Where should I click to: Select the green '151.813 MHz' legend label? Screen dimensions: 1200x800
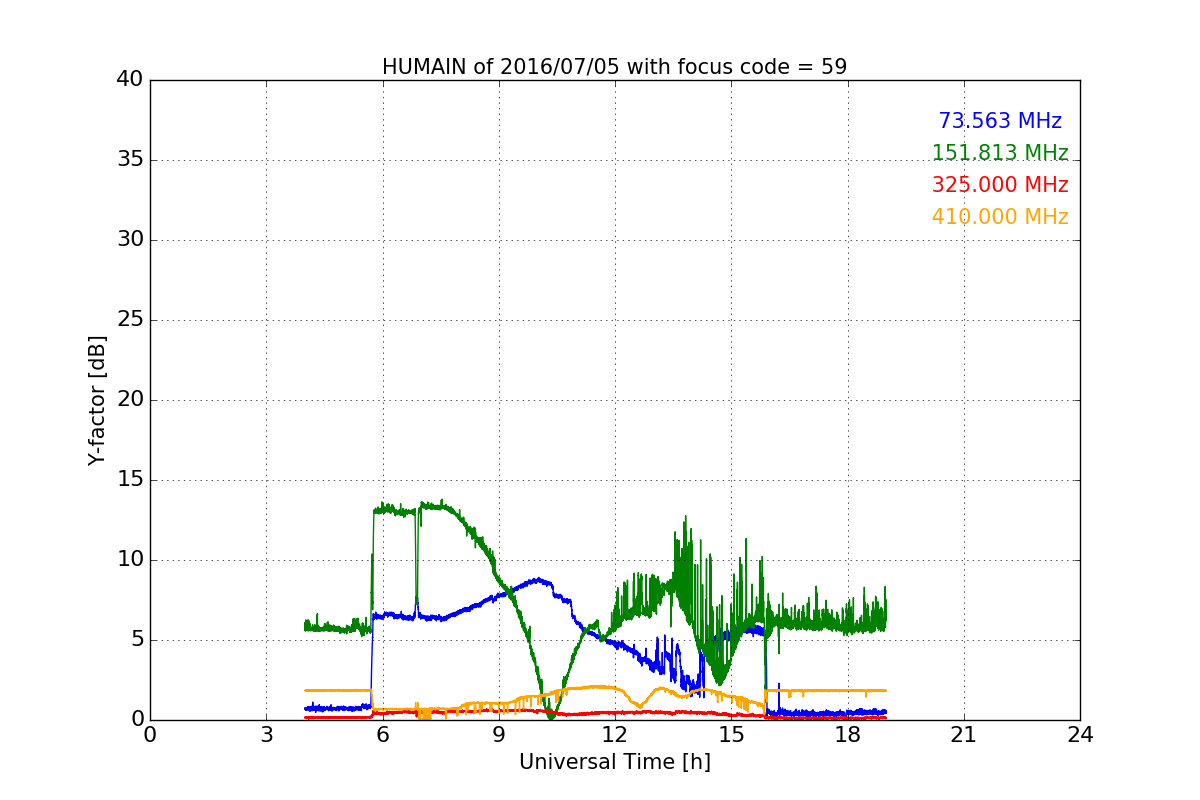pyautogui.click(x=1000, y=153)
